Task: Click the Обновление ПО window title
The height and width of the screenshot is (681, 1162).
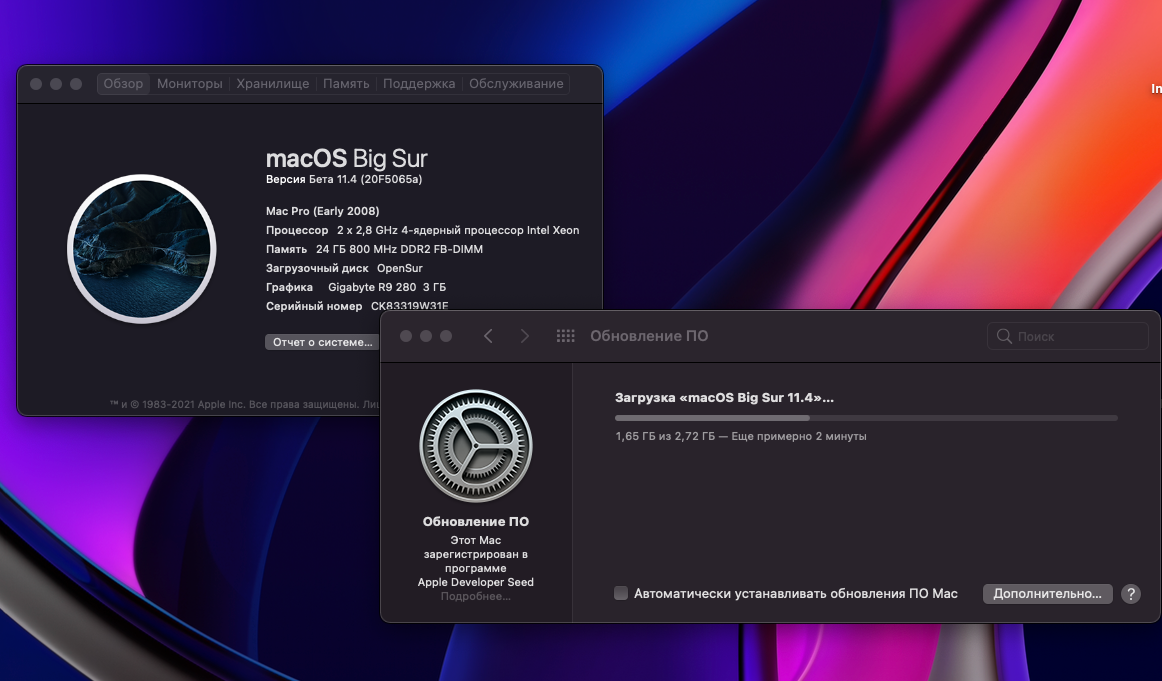Action: click(x=649, y=336)
